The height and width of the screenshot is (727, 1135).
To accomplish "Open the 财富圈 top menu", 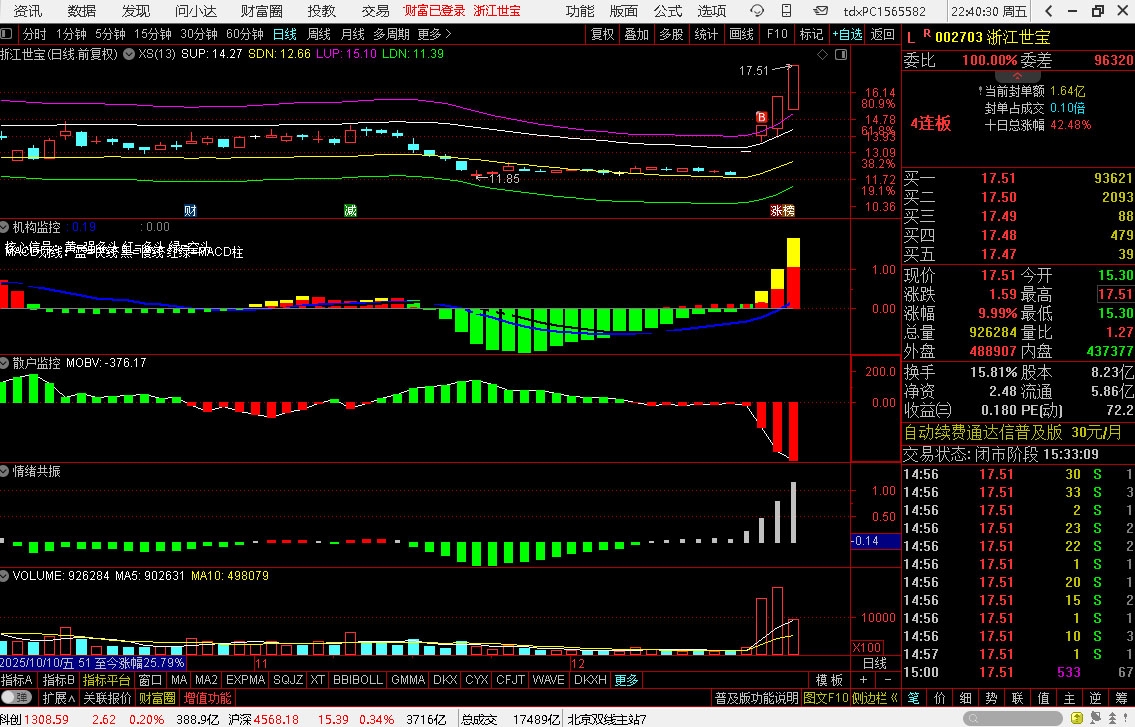I will click(261, 11).
